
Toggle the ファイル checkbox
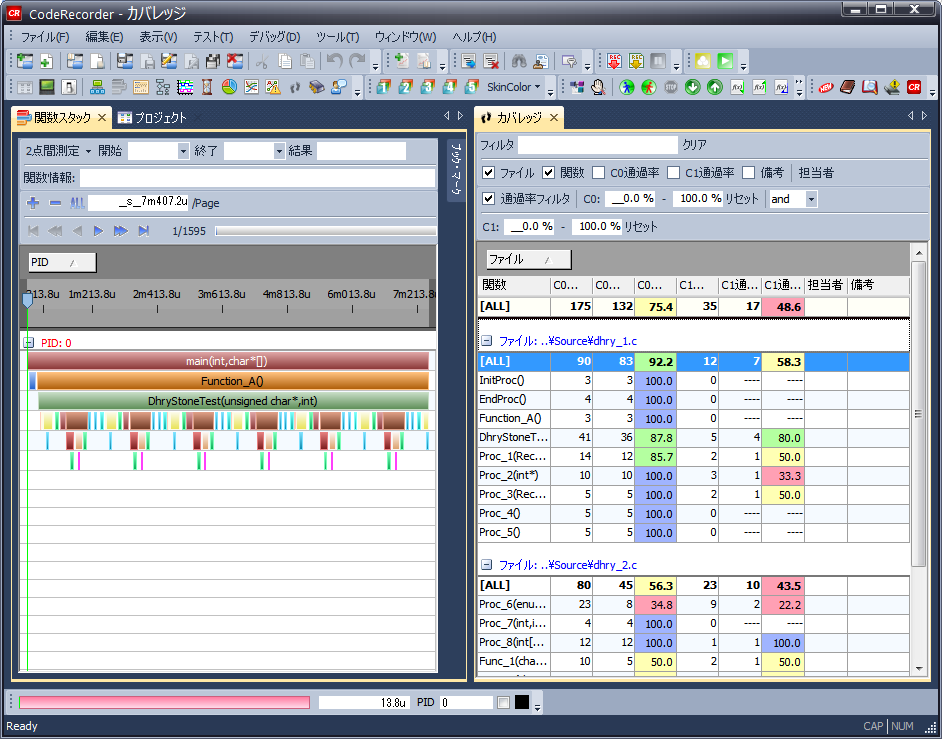point(488,173)
